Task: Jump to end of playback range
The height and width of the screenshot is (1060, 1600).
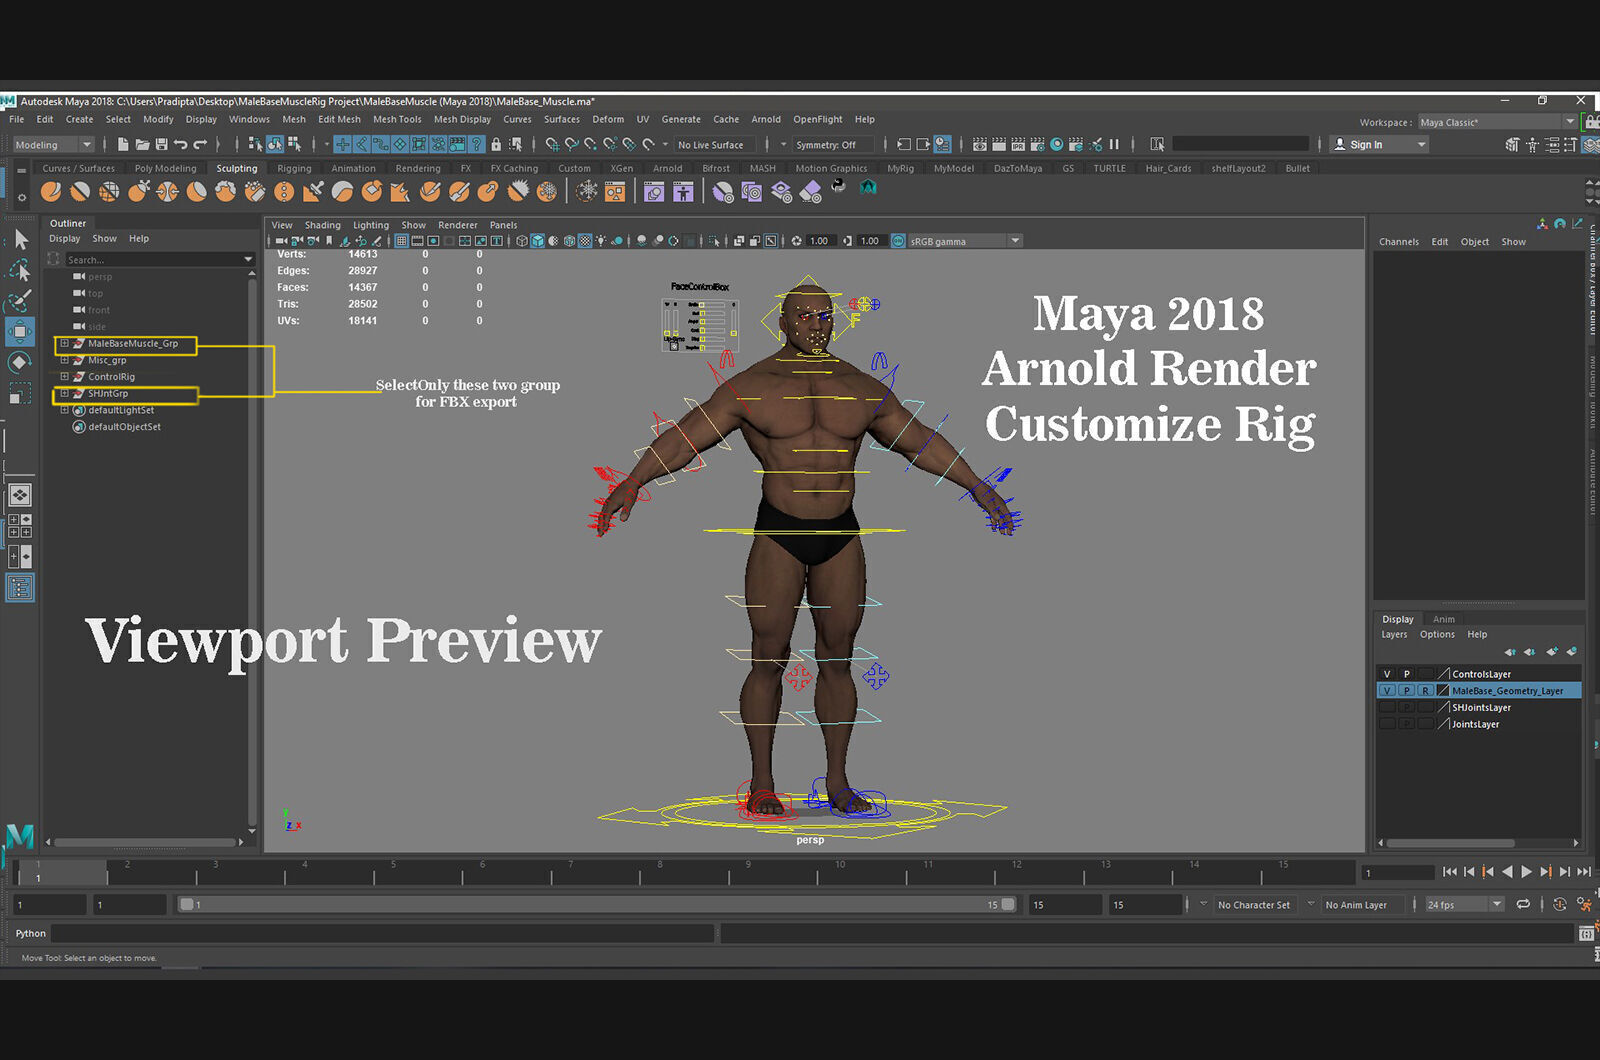Action: point(1584,872)
